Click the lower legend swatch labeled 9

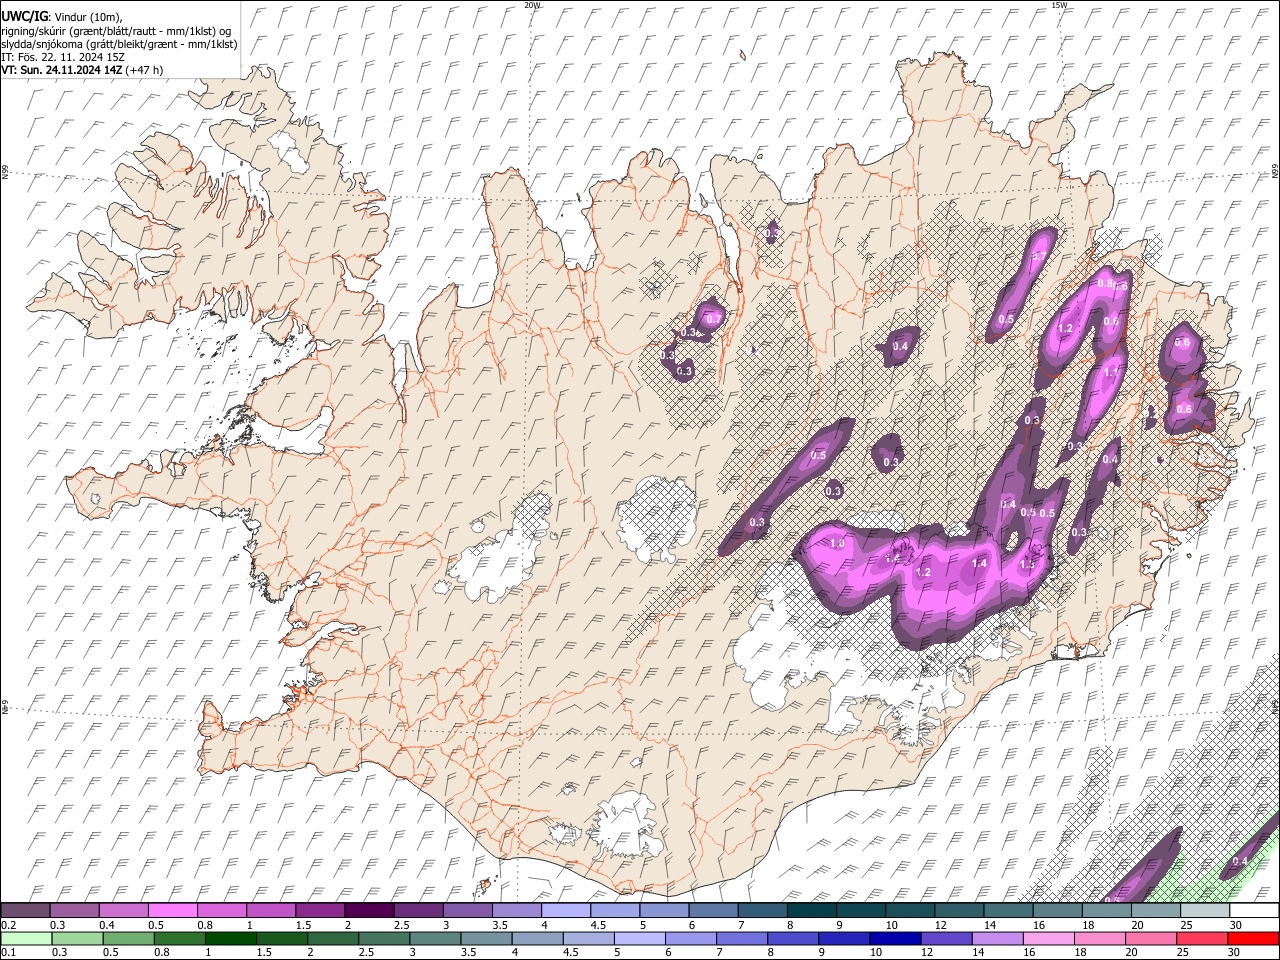pyautogui.click(x=843, y=938)
